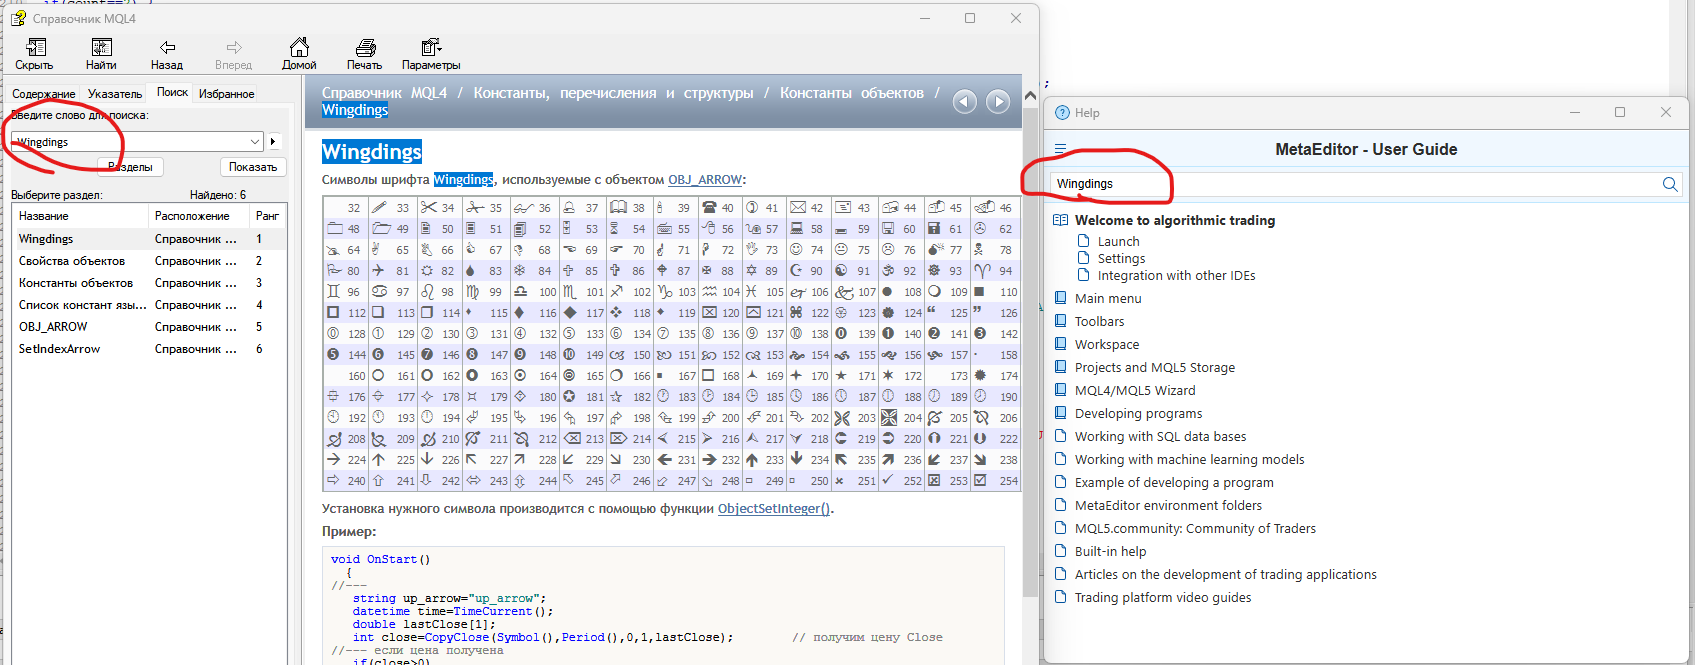Open the hamburger menu in Help window
The height and width of the screenshot is (665, 1695).
point(1060,149)
